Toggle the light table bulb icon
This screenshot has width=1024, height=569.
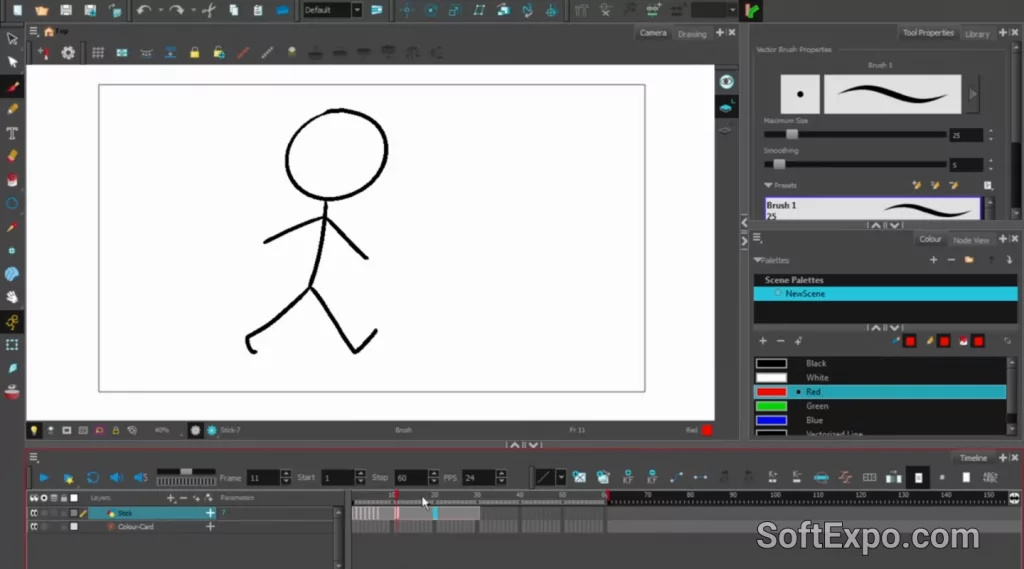coord(33,431)
